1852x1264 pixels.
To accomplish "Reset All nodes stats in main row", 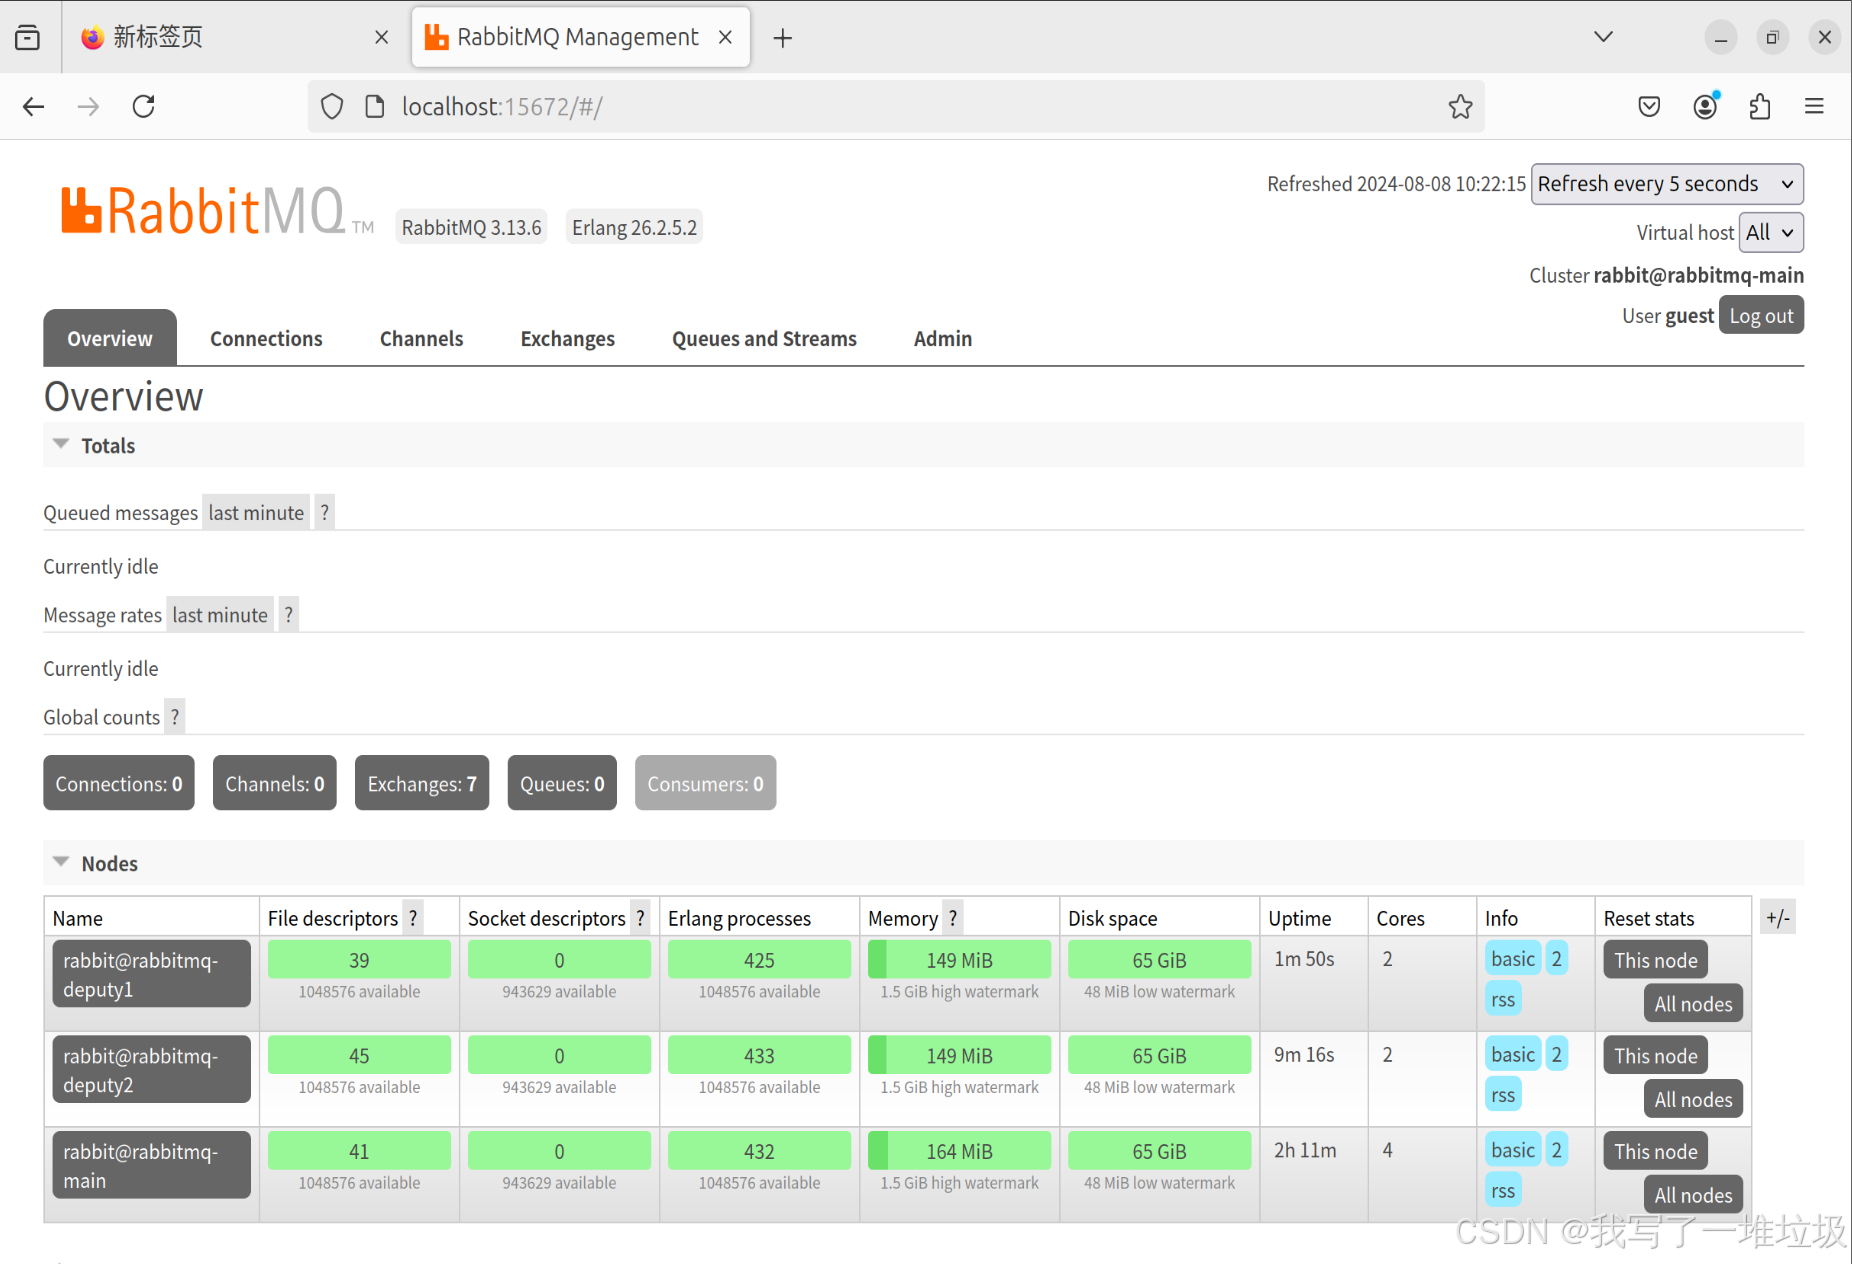I will (1693, 1195).
